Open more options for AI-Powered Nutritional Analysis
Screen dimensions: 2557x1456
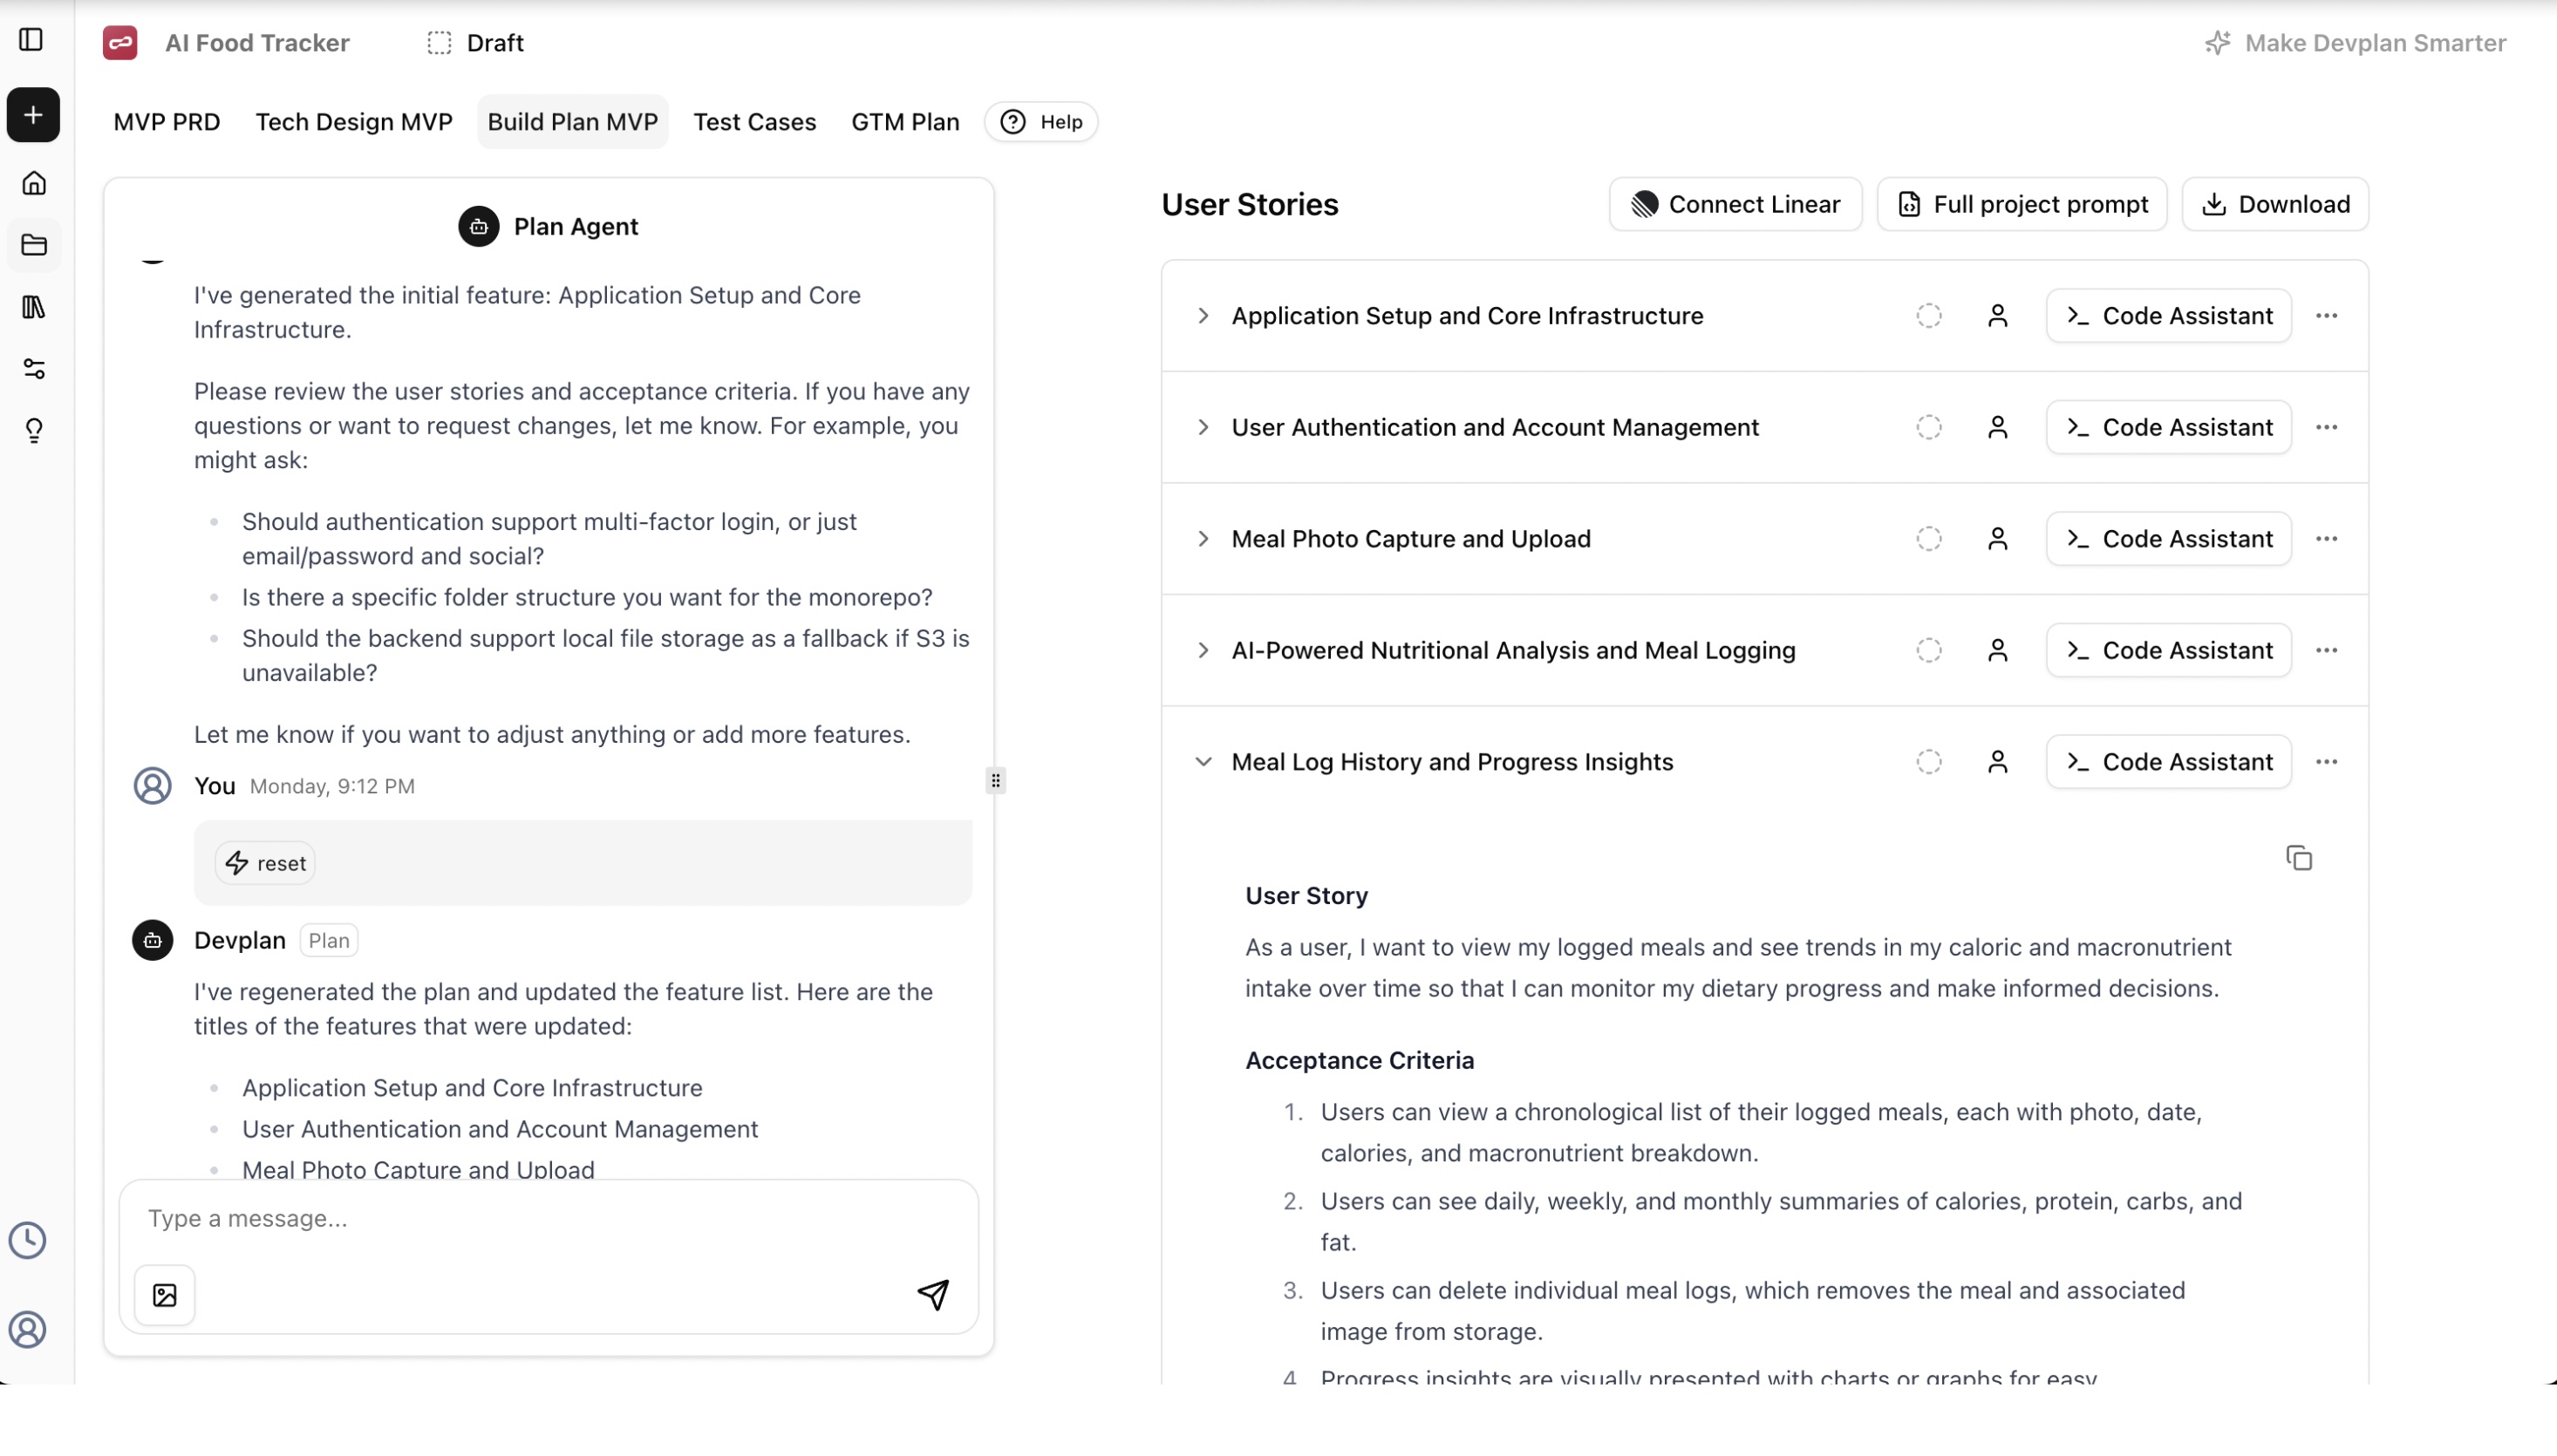click(2327, 651)
